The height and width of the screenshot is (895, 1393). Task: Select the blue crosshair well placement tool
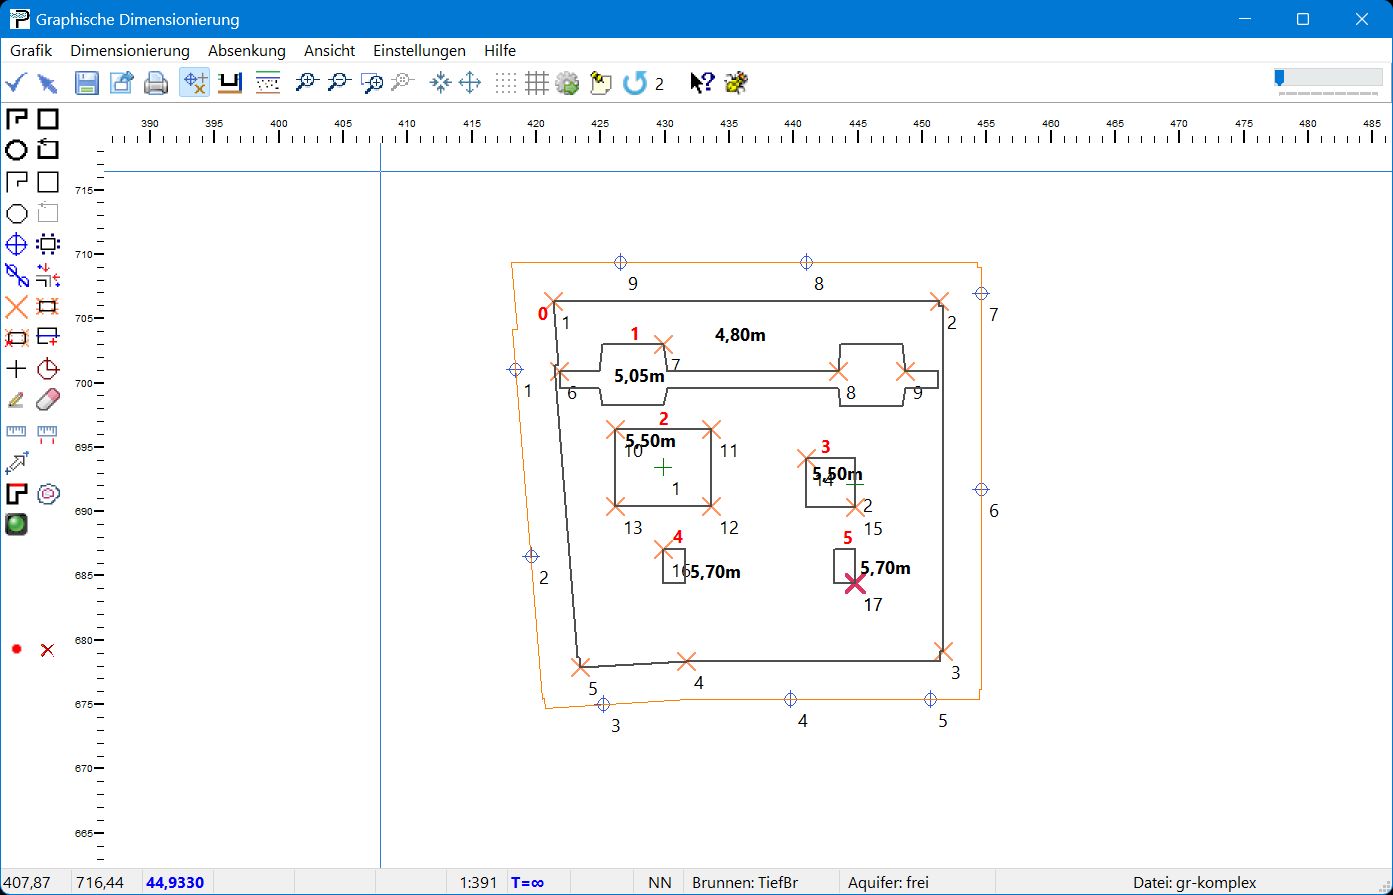pyautogui.click(x=16, y=244)
